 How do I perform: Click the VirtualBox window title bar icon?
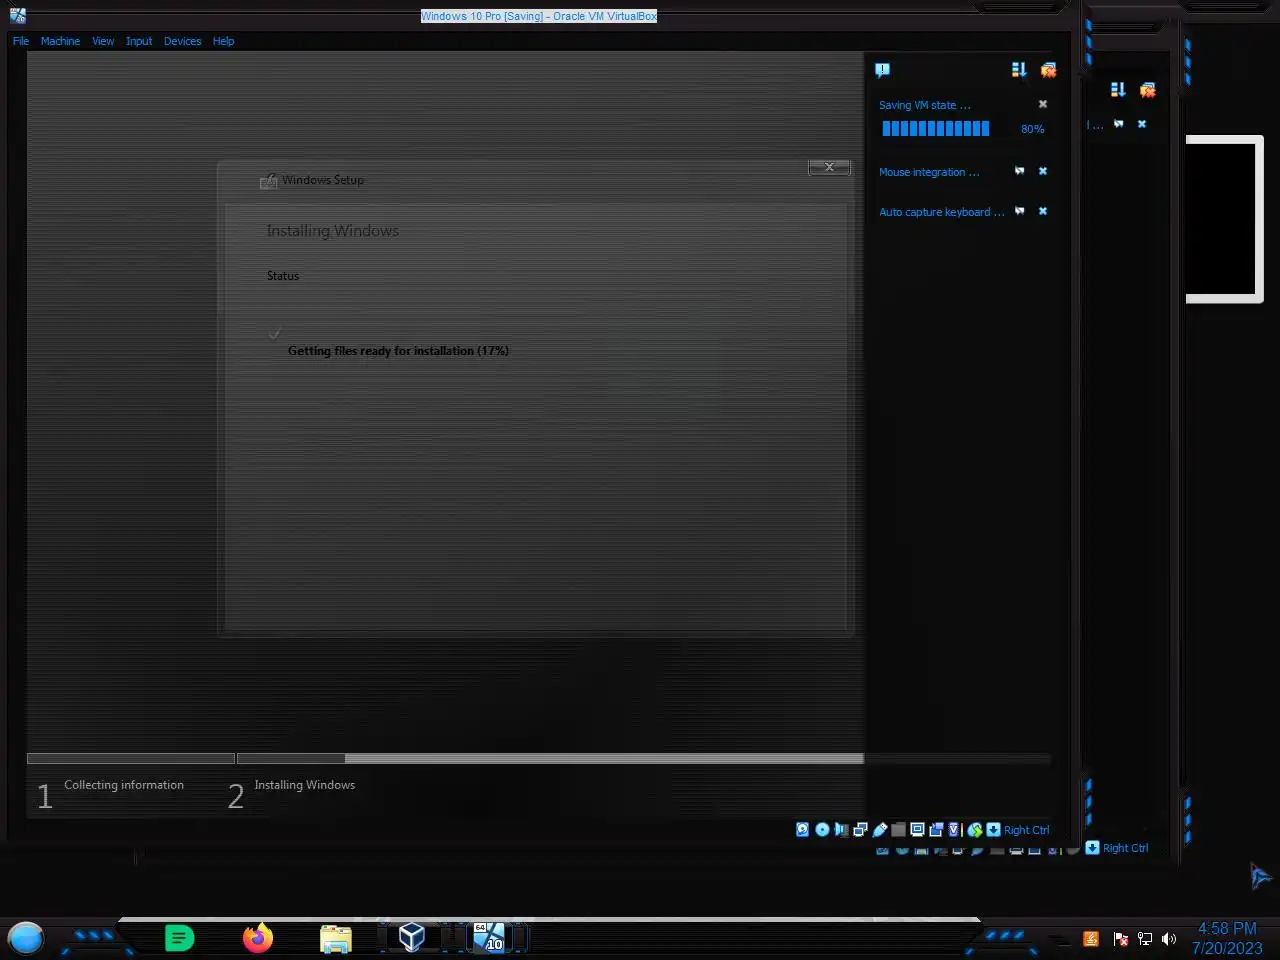point(18,15)
